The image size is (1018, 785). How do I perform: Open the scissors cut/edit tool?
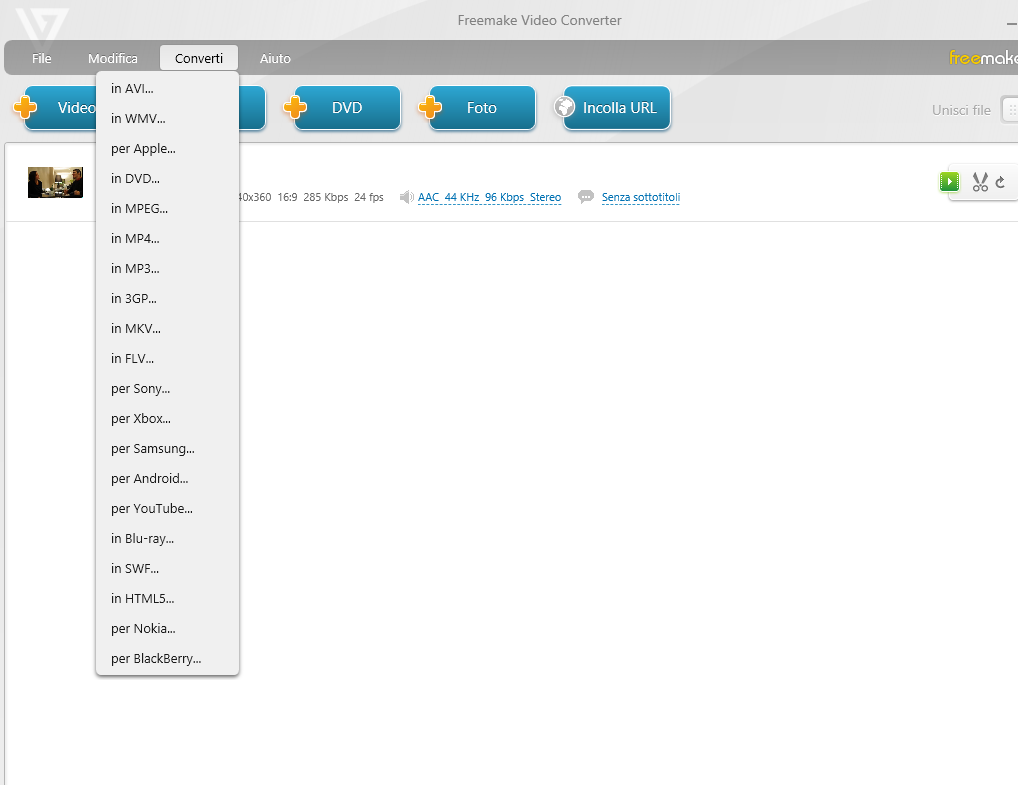point(980,182)
